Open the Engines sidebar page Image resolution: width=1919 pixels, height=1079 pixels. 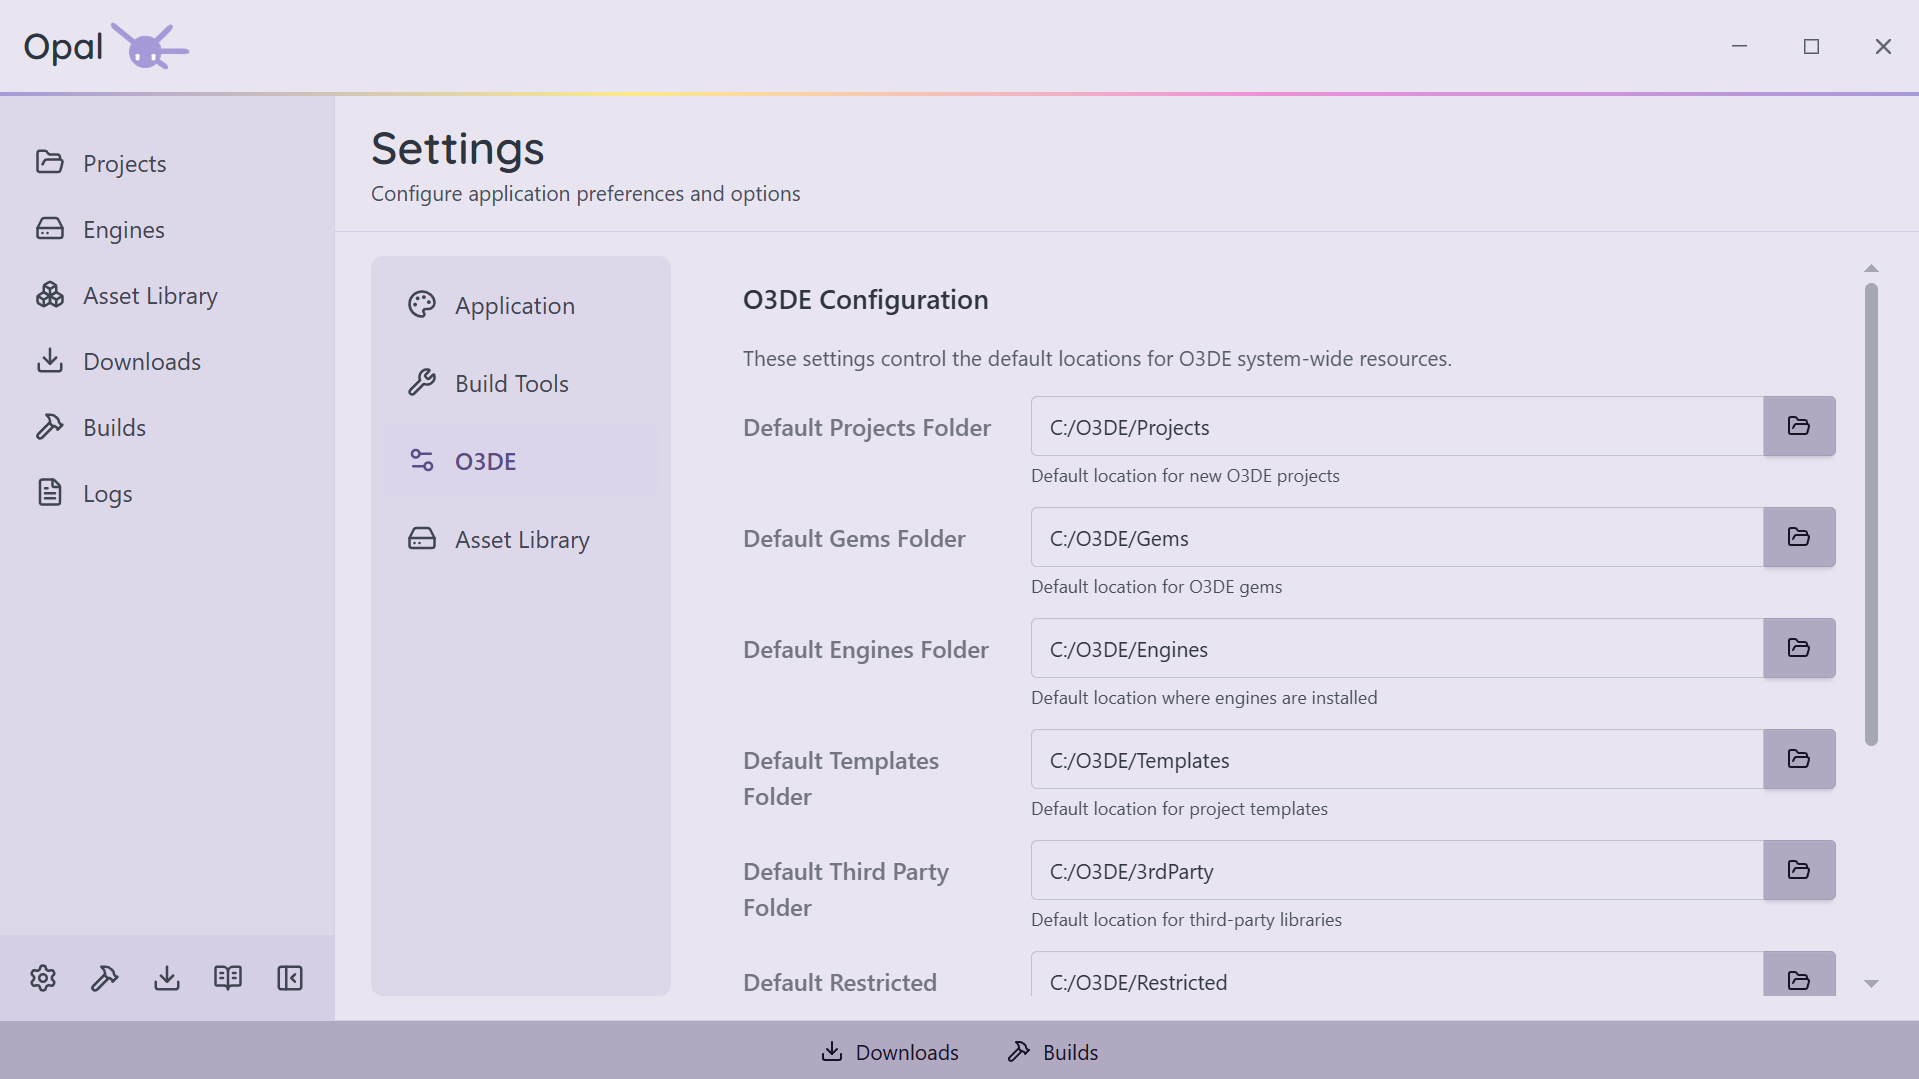click(167, 229)
